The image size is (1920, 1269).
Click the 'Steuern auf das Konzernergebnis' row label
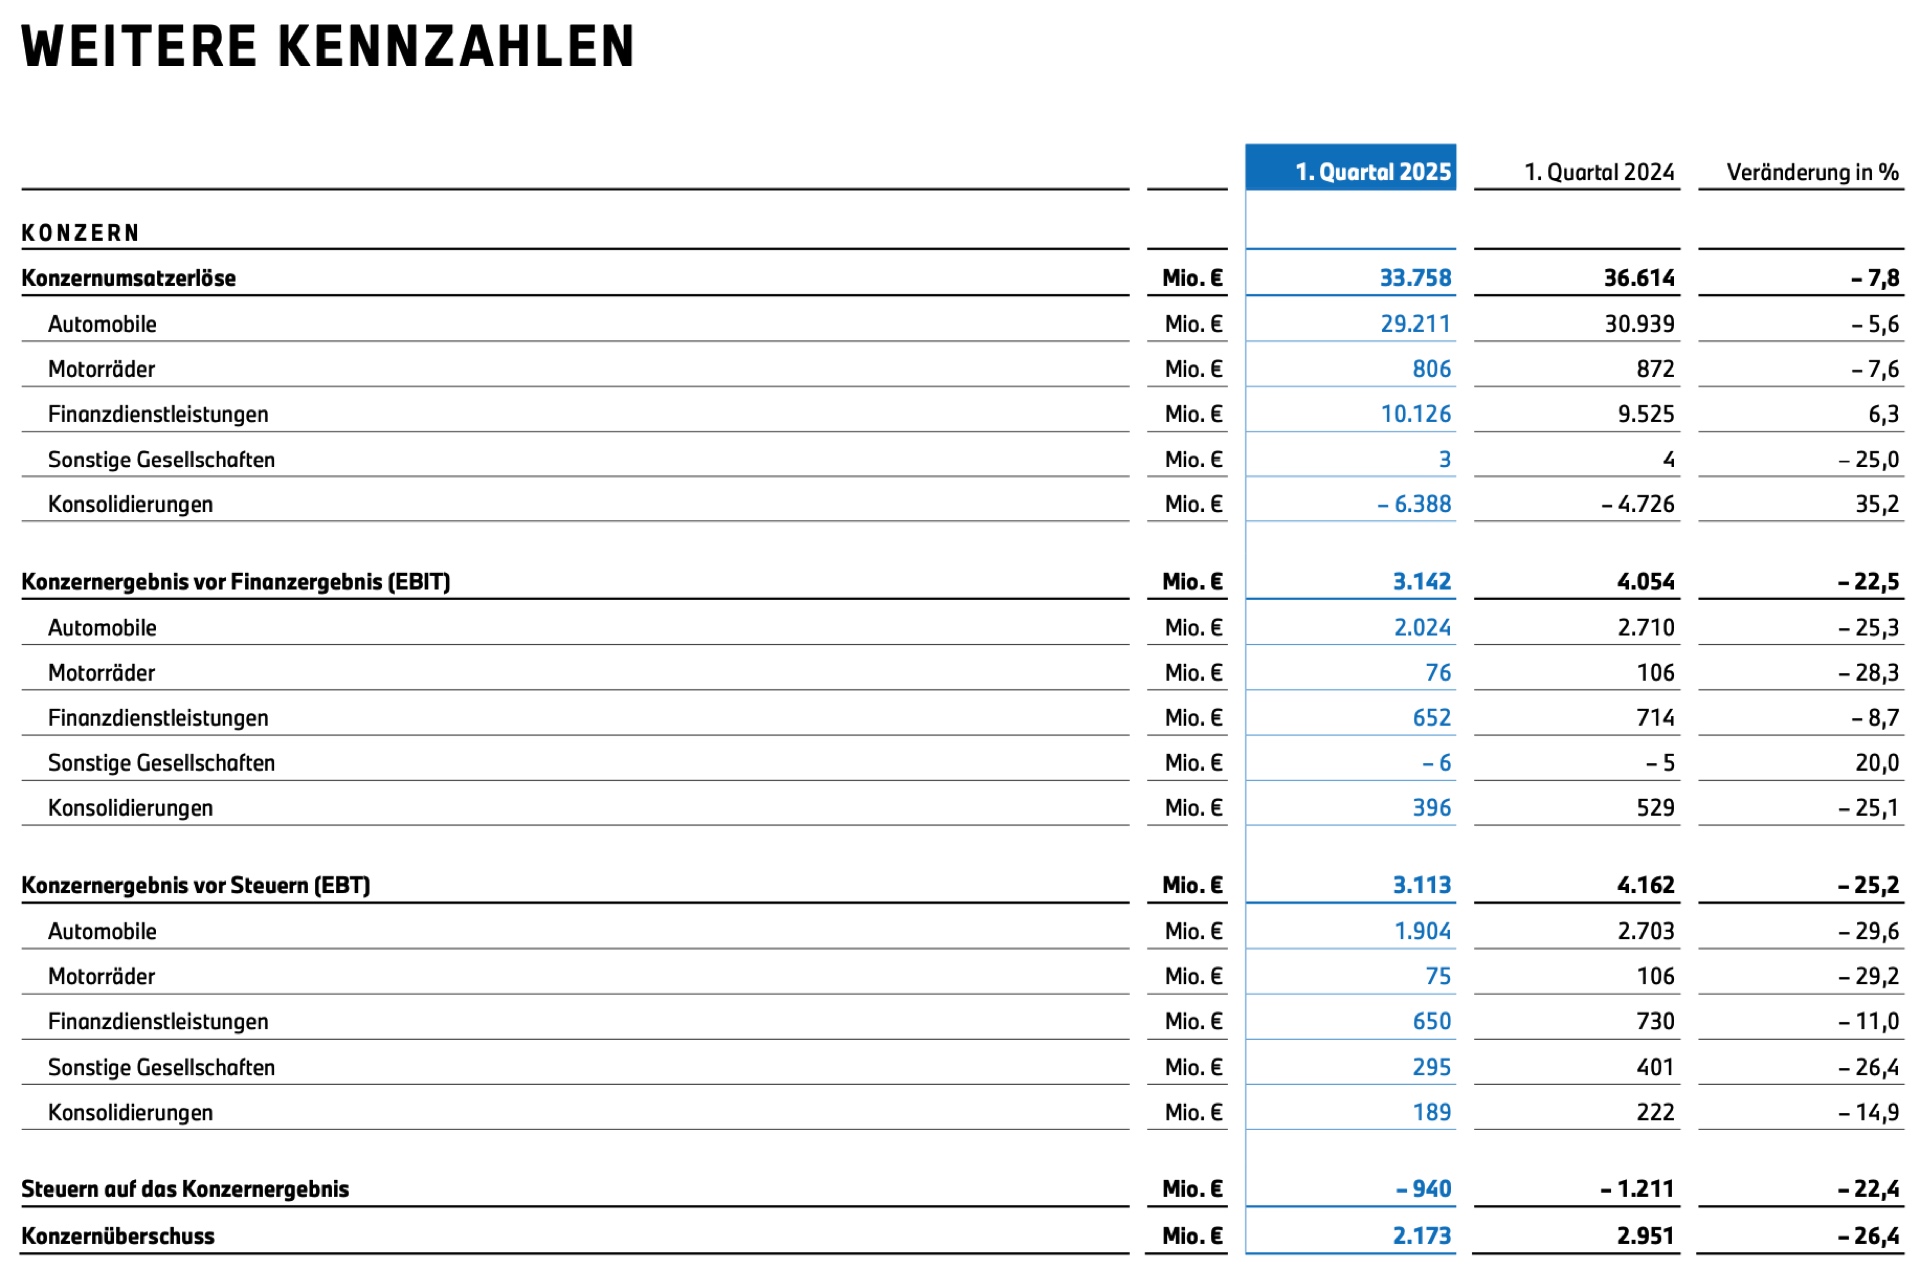coord(185,1189)
